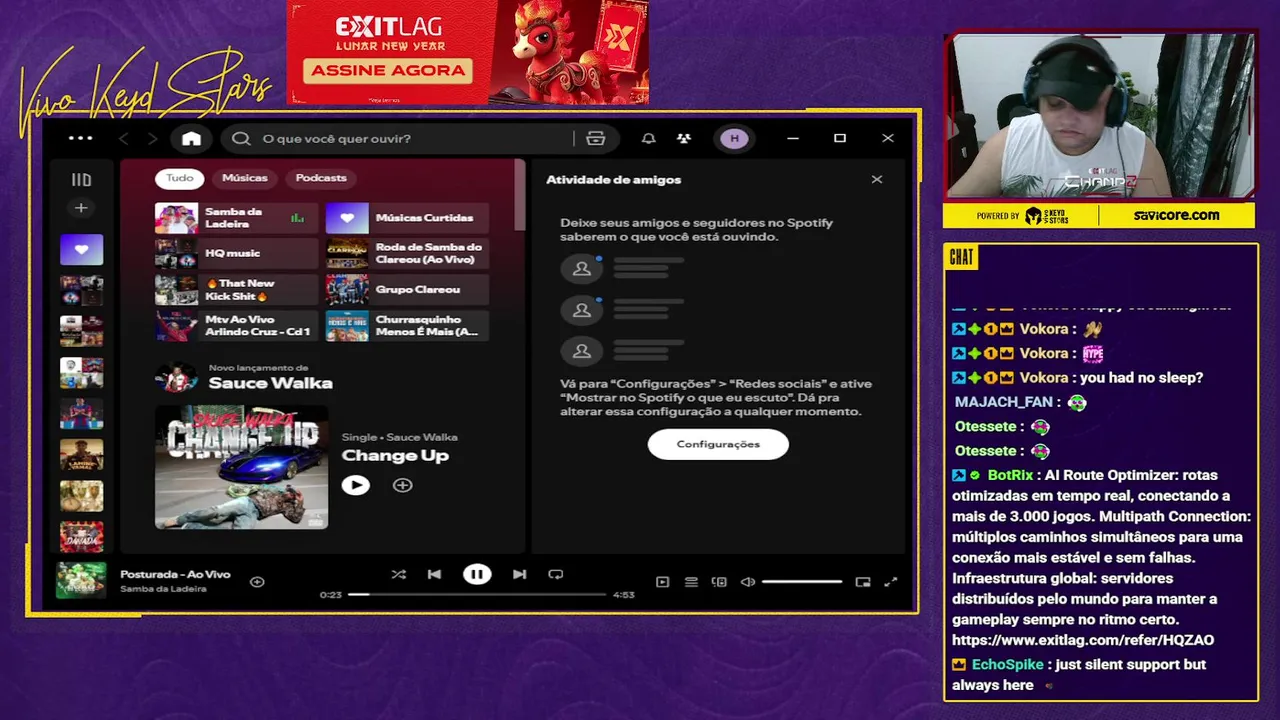Image resolution: width=1280 pixels, height=720 pixels.
Task: Open the 'Posturada - Ao Vivo' track title
Action: tap(175, 574)
